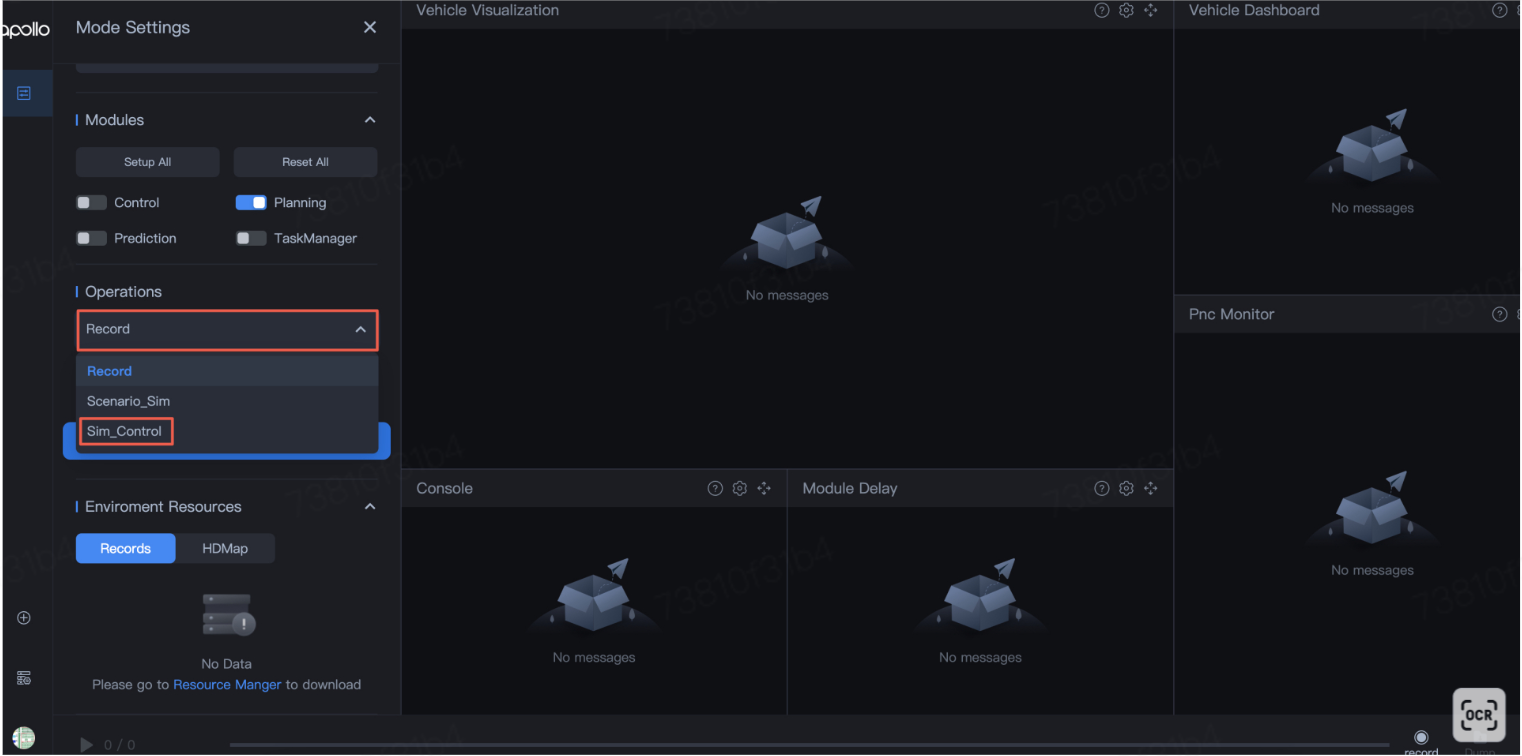1522x756 pixels.
Task: Disable the Planning module toggle
Action: coord(251,203)
